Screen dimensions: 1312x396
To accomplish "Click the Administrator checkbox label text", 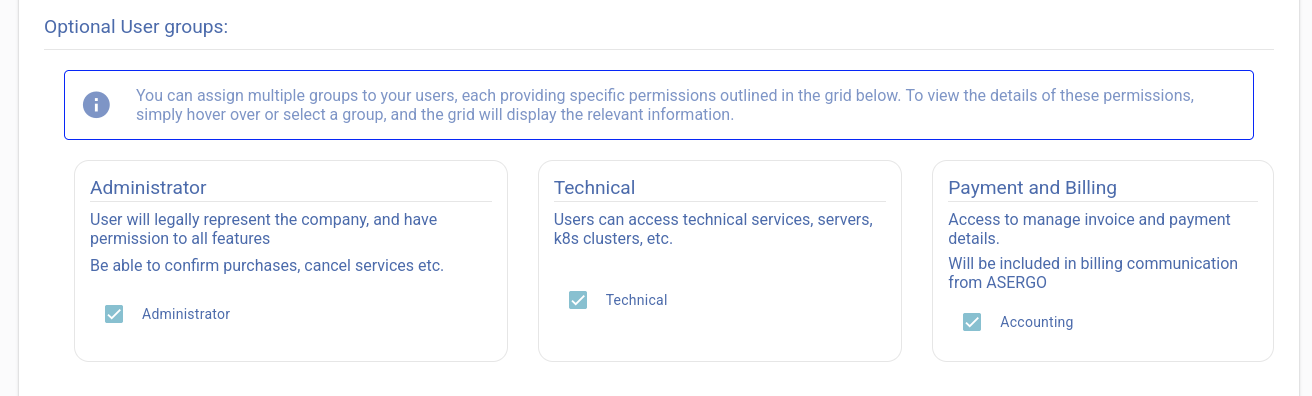I will tap(186, 314).
